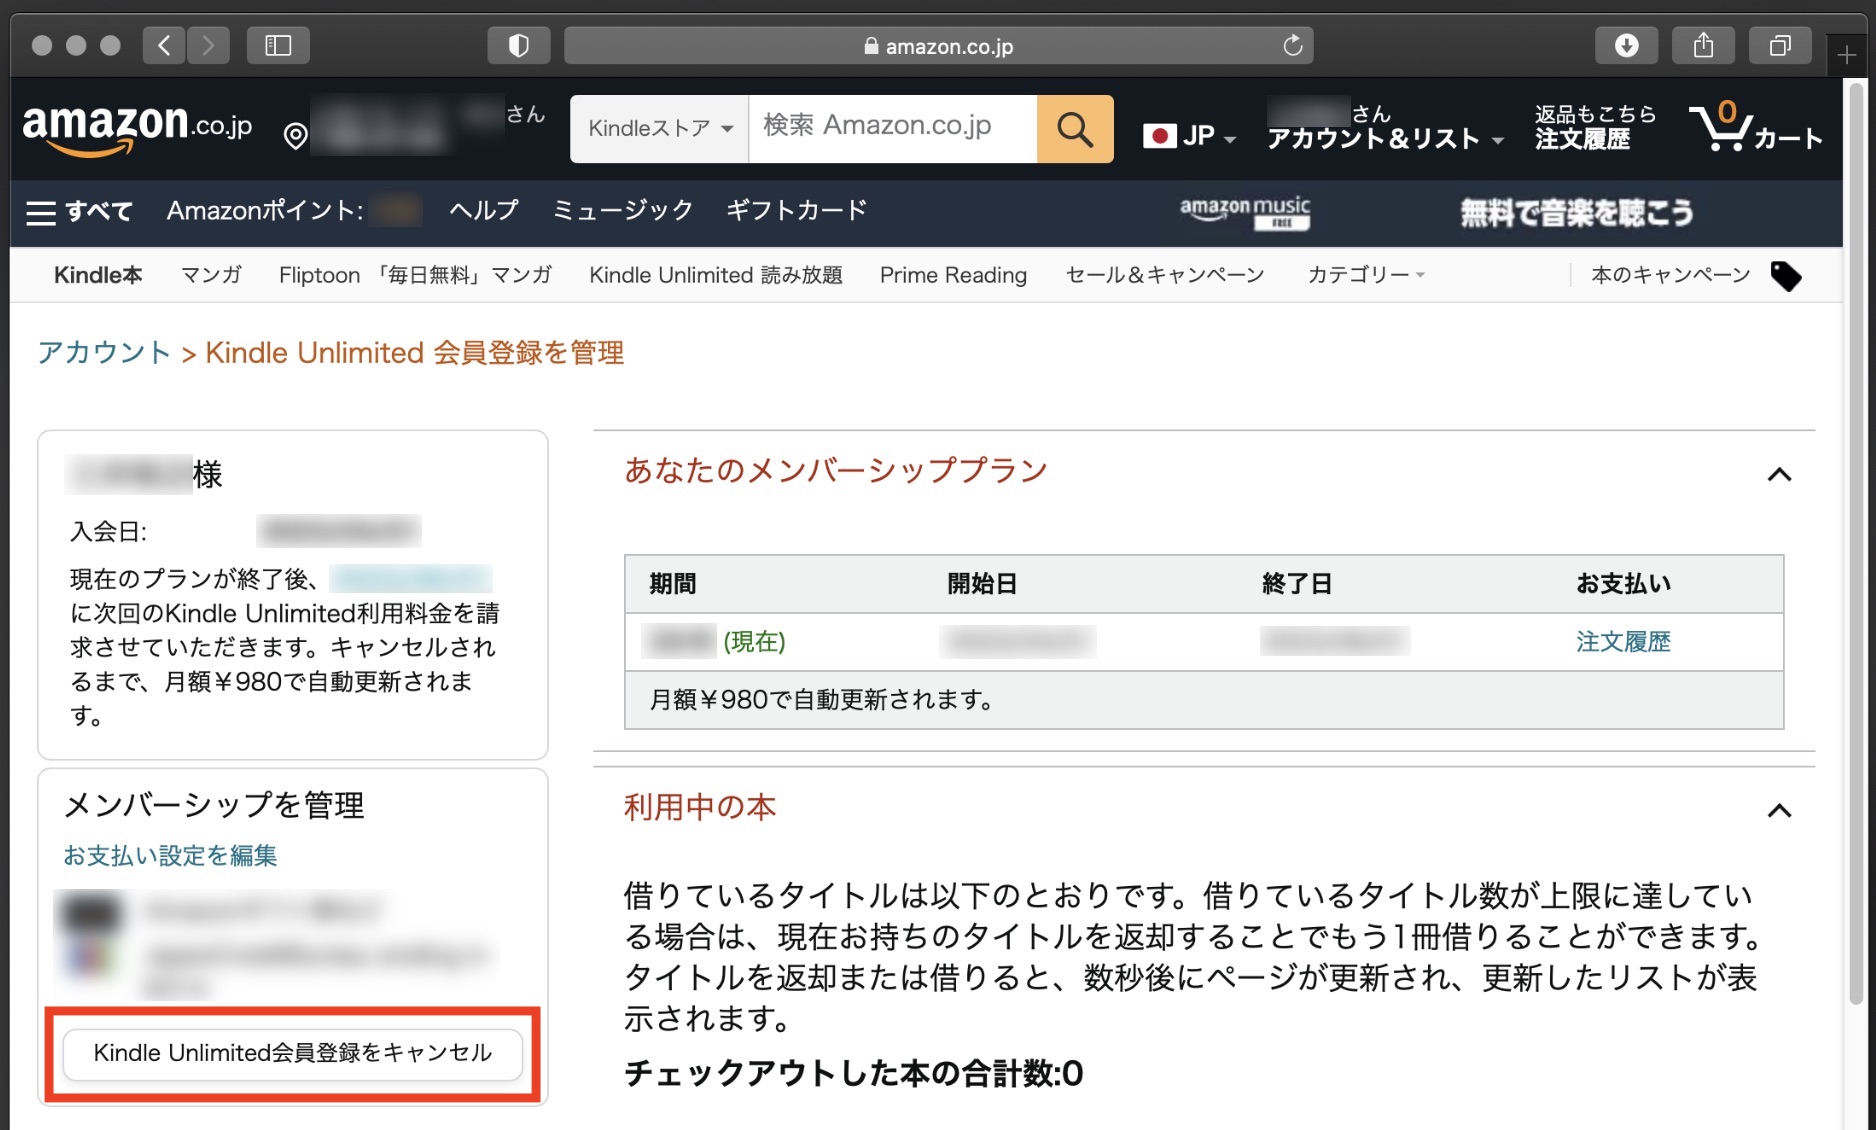The height and width of the screenshot is (1130, 1876).
Task: Click the 終了日 column header
Action: pyautogui.click(x=1297, y=584)
